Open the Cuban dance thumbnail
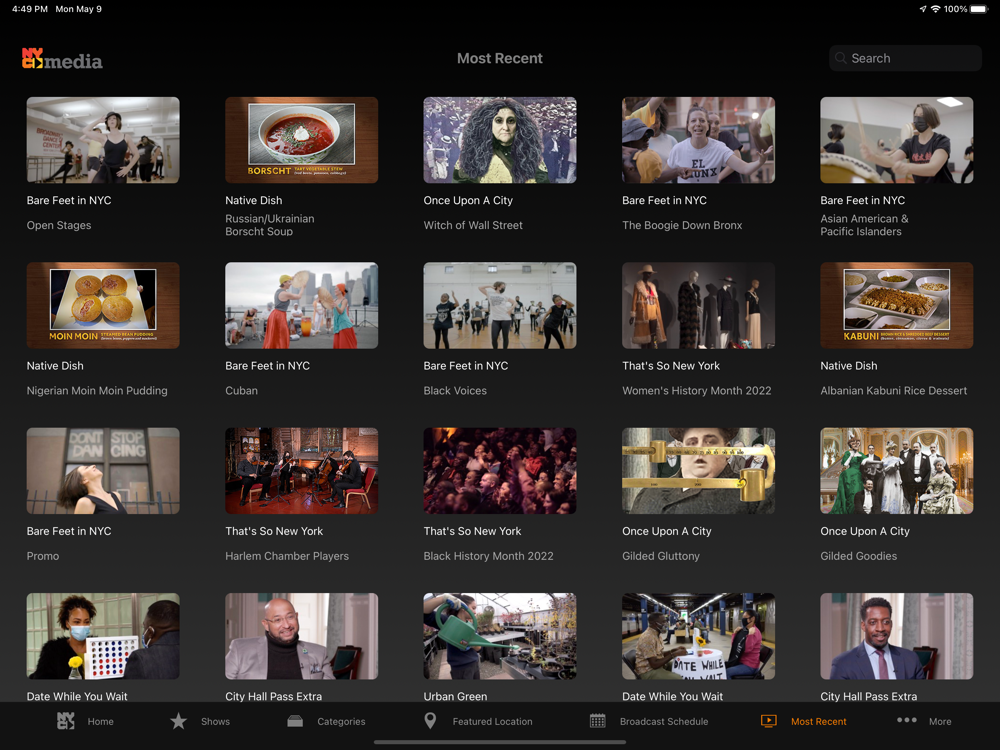Image resolution: width=1000 pixels, height=750 pixels. [x=301, y=305]
